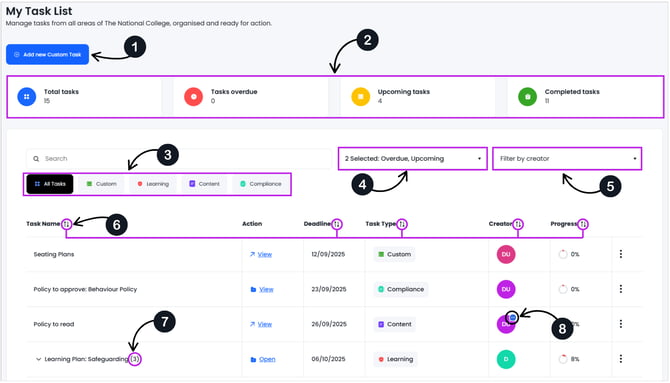Sort table by Task Type icon
Screen dimensions: 670x383
coord(402,224)
